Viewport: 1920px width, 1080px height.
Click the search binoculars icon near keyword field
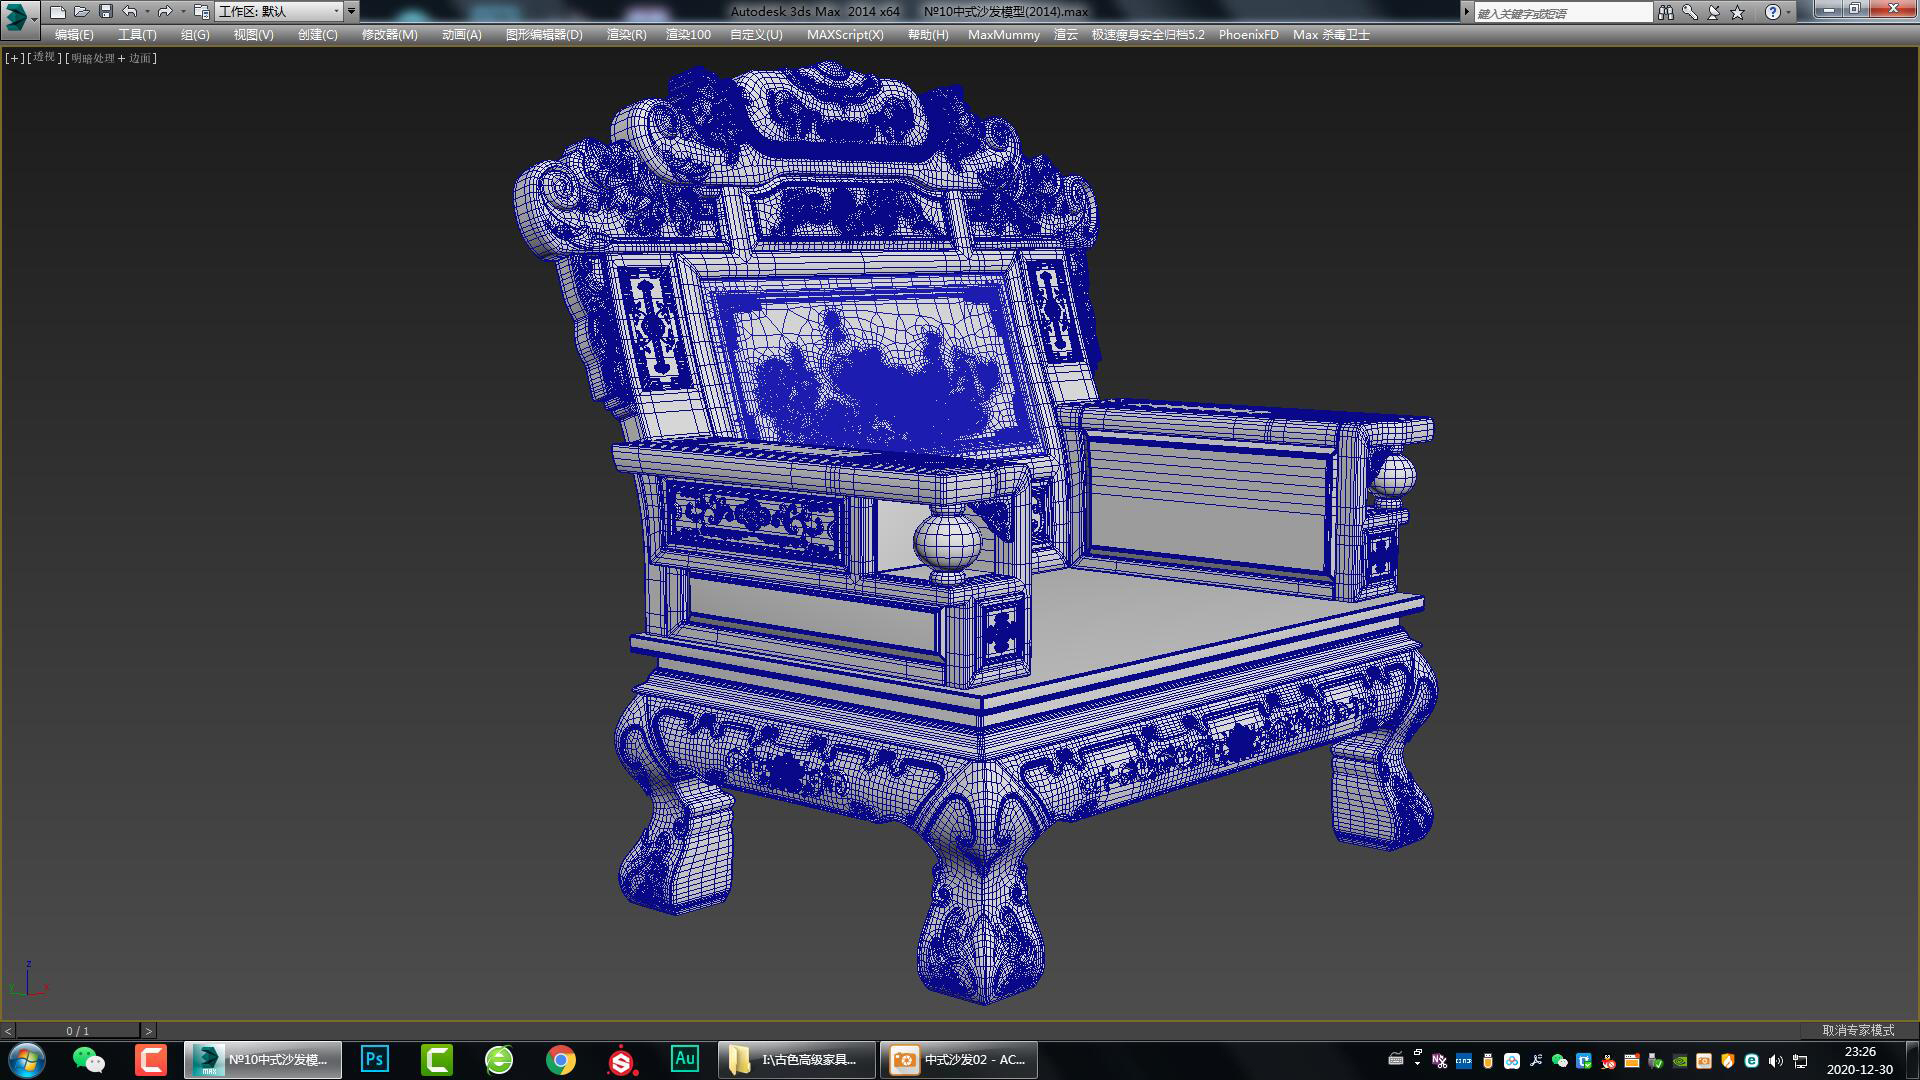[1668, 11]
